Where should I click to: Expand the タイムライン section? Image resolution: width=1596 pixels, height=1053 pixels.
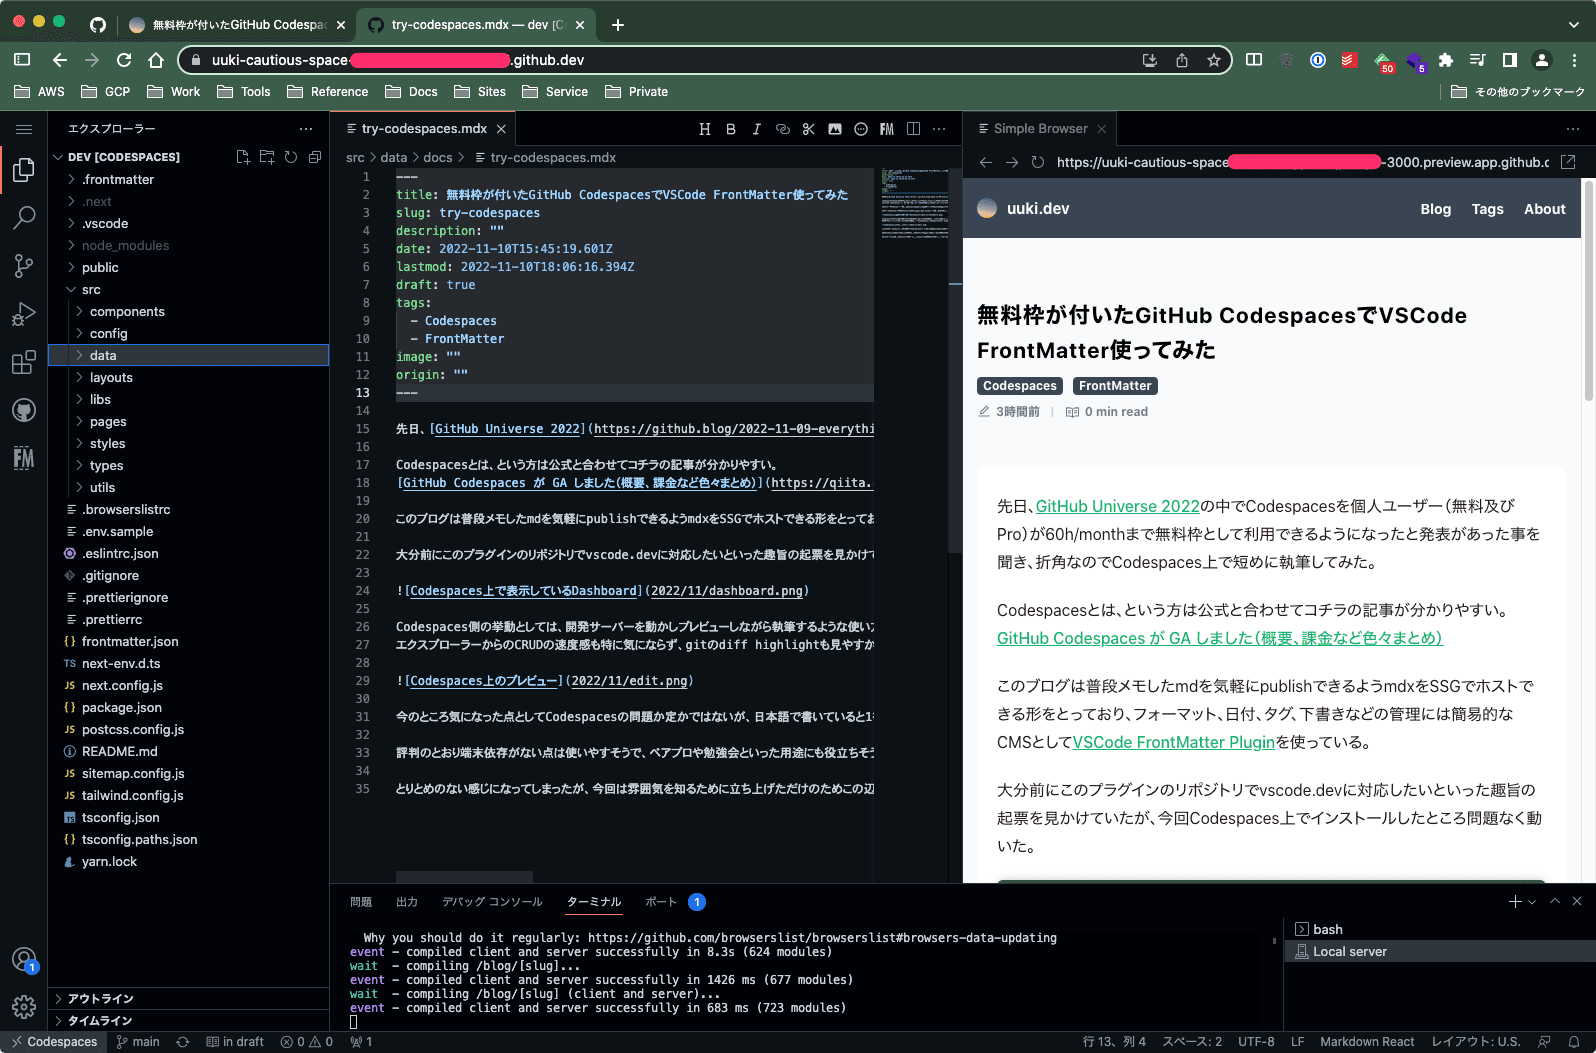click(x=188, y=1021)
